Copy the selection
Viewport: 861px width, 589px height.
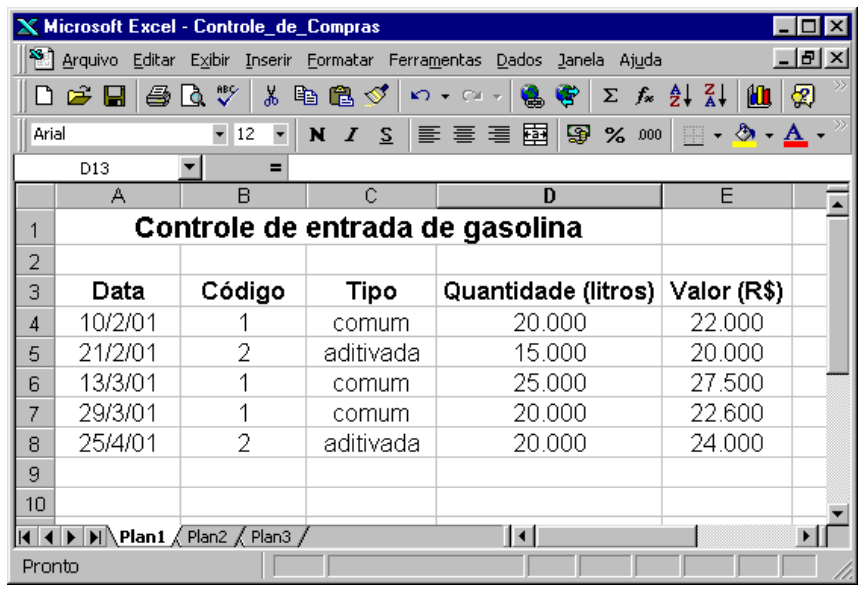pyautogui.click(x=305, y=97)
